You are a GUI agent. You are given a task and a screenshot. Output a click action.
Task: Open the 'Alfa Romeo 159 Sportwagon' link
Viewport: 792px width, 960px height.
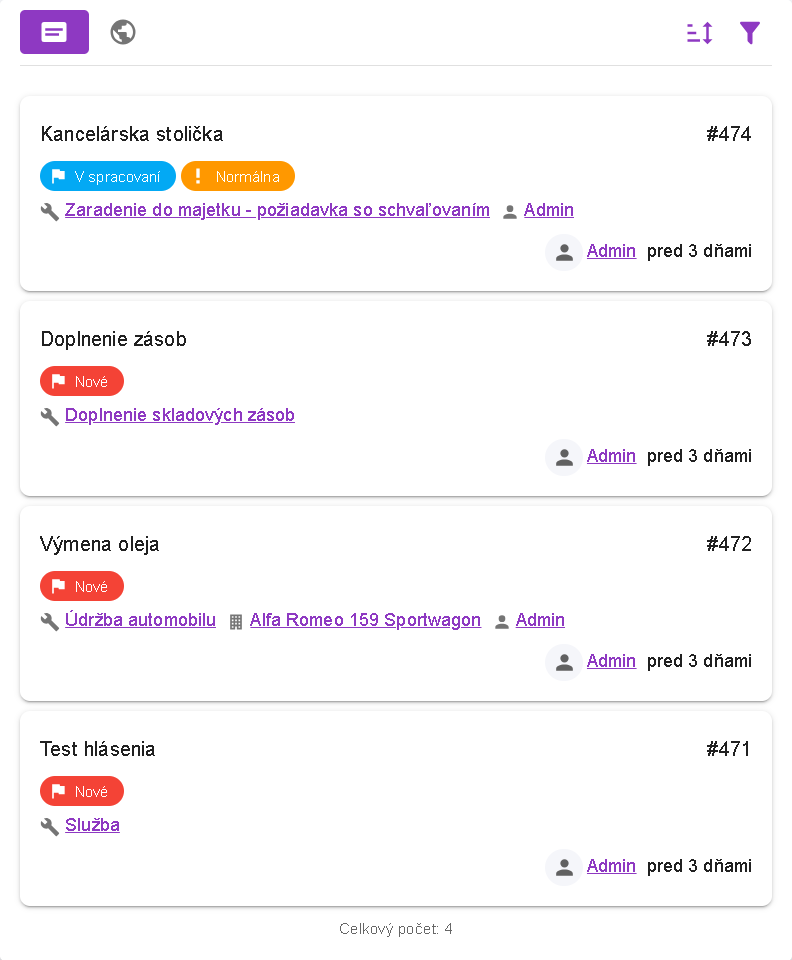point(365,620)
